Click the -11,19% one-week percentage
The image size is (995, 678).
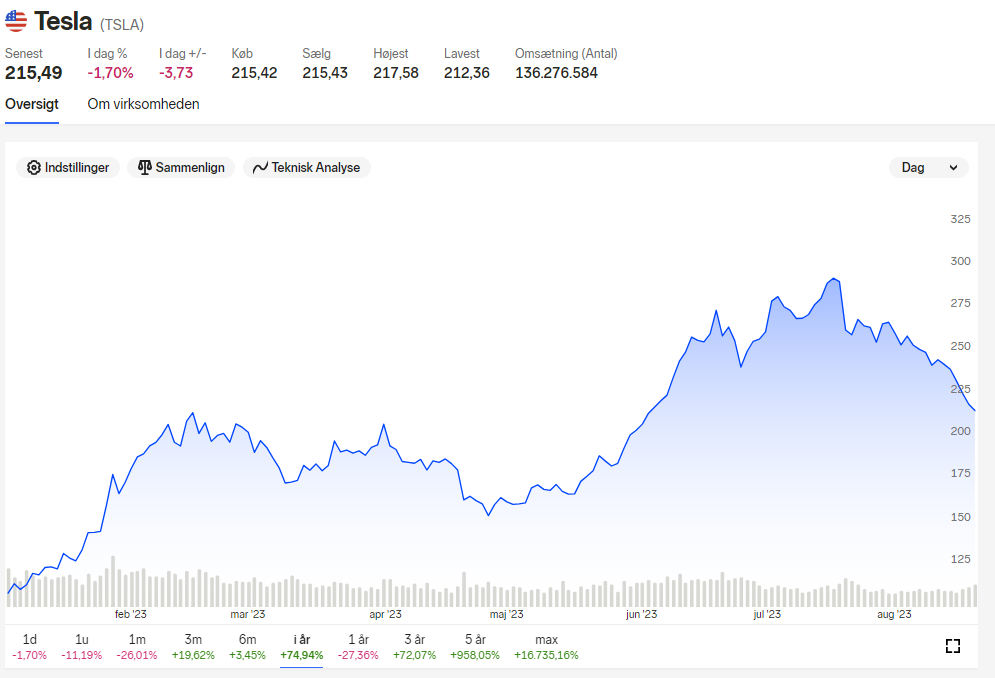(81, 655)
